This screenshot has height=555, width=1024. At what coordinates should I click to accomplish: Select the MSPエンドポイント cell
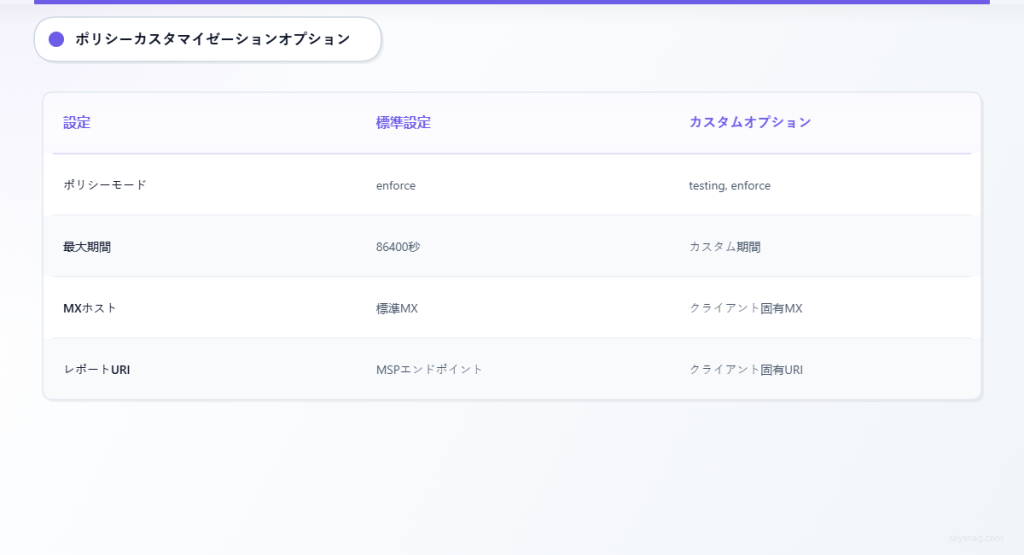429,370
